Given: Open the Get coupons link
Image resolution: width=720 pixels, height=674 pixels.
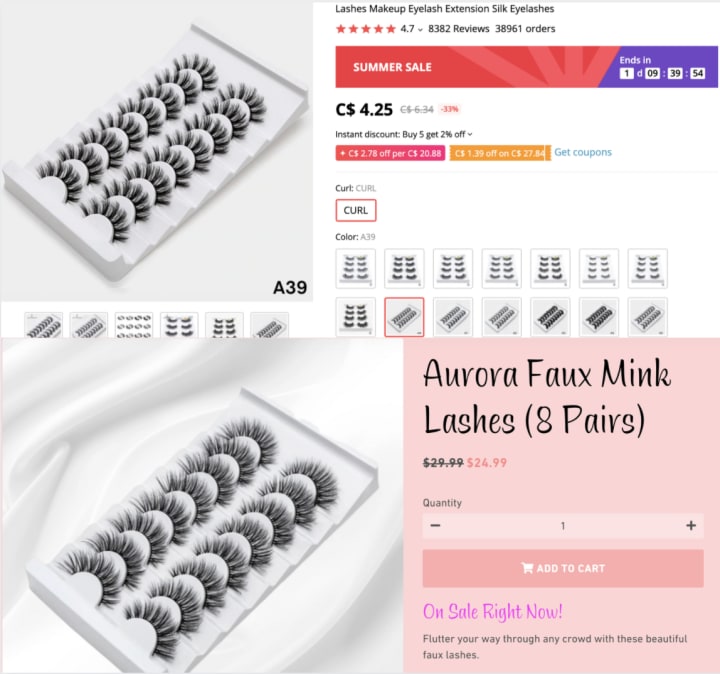Looking at the screenshot, I should click(x=583, y=152).
